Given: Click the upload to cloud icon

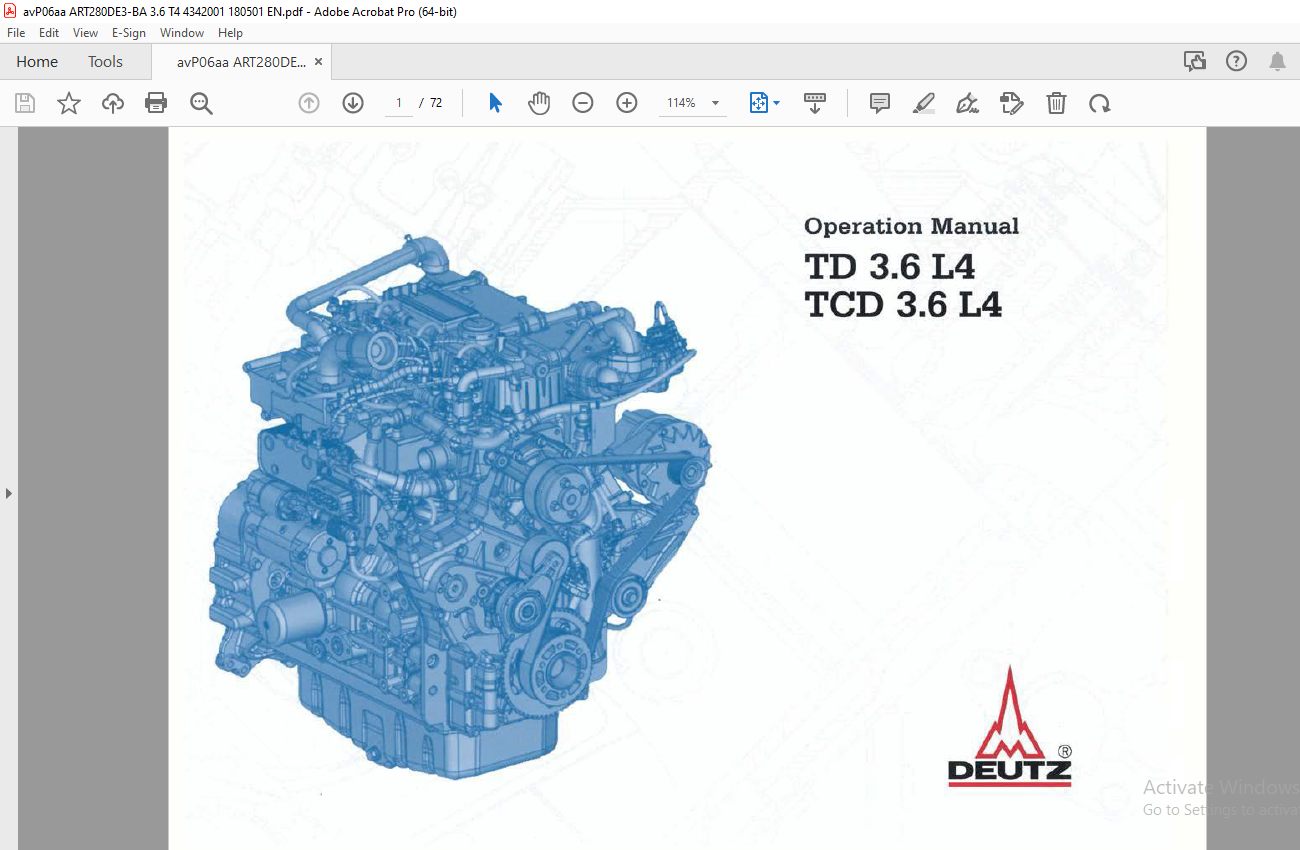Looking at the screenshot, I should point(113,103).
